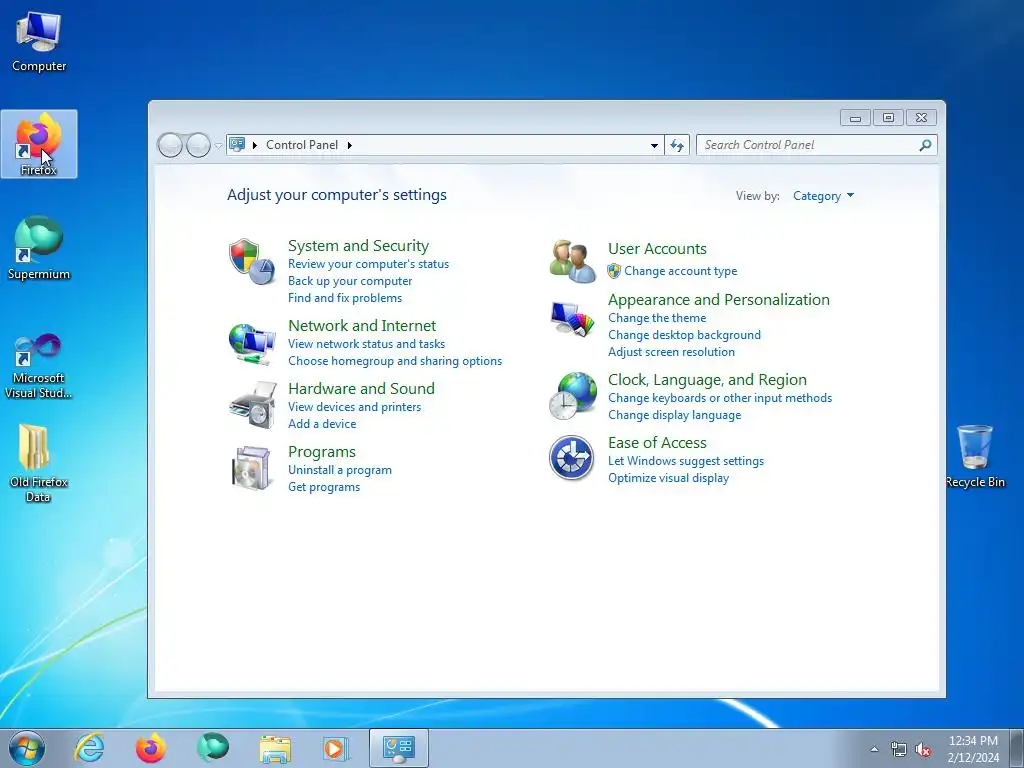Viewport: 1024px width, 768px height.
Task: Launch Internet Explorer from the taskbar
Action: pyautogui.click(x=89, y=748)
